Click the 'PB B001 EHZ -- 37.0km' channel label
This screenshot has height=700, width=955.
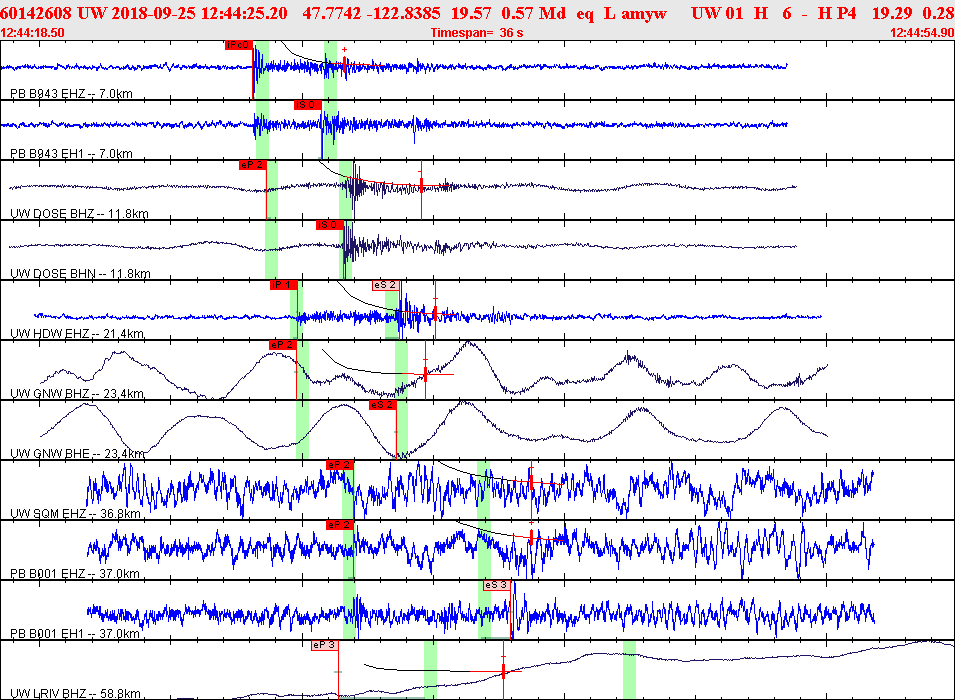(75, 573)
